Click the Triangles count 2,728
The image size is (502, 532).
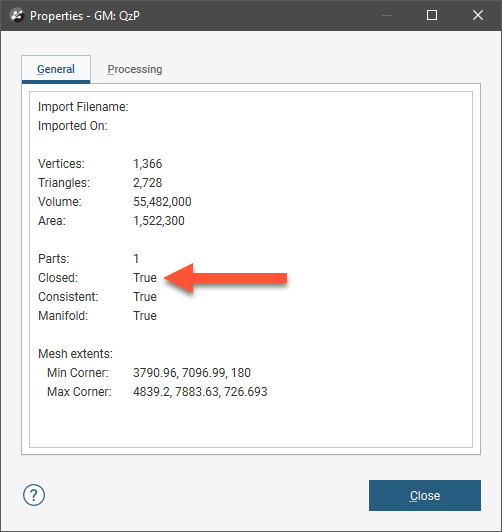coord(148,183)
